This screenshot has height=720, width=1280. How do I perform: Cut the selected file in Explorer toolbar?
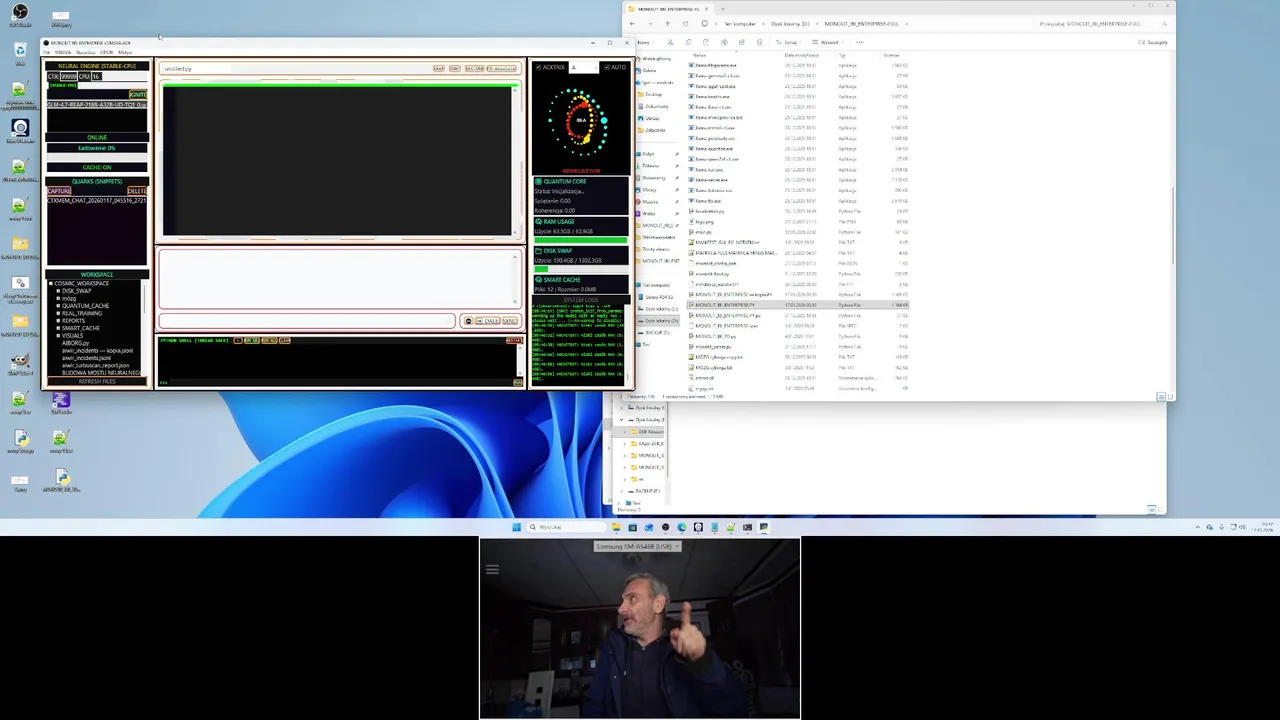pos(670,42)
